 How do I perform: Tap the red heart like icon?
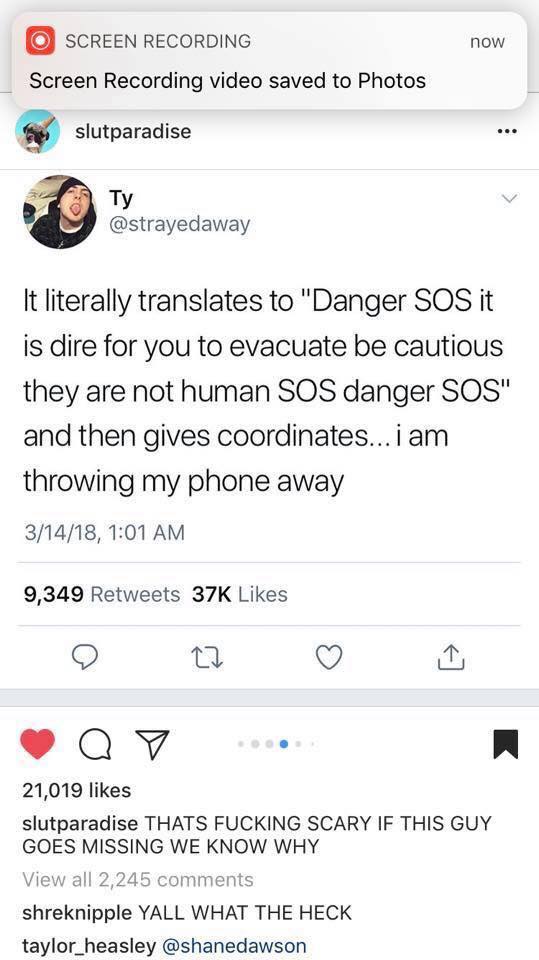pyautogui.click(x=37, y=744)
